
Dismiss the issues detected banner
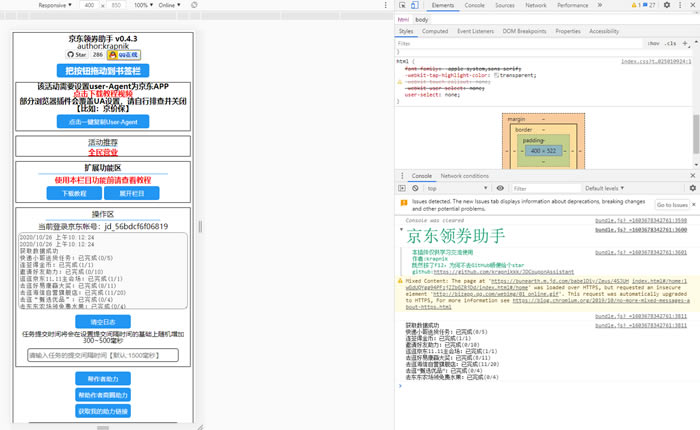694,205
